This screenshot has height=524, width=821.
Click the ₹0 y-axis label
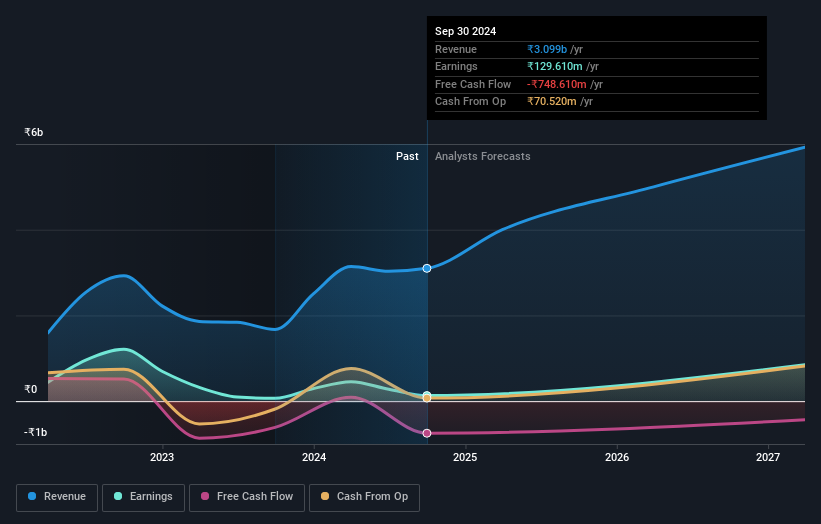click(31, 389)
